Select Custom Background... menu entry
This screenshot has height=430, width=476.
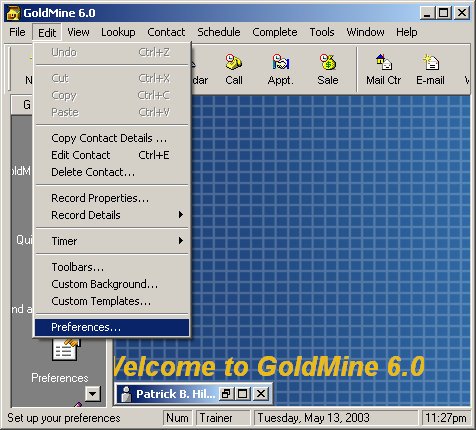112,284
